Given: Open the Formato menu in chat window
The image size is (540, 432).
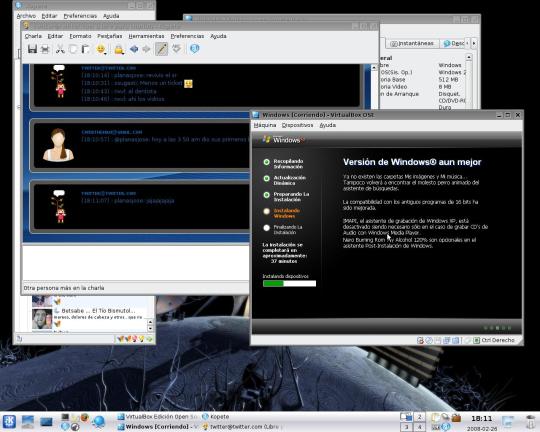Looking at the screenshot, I should tap(80, 36).
